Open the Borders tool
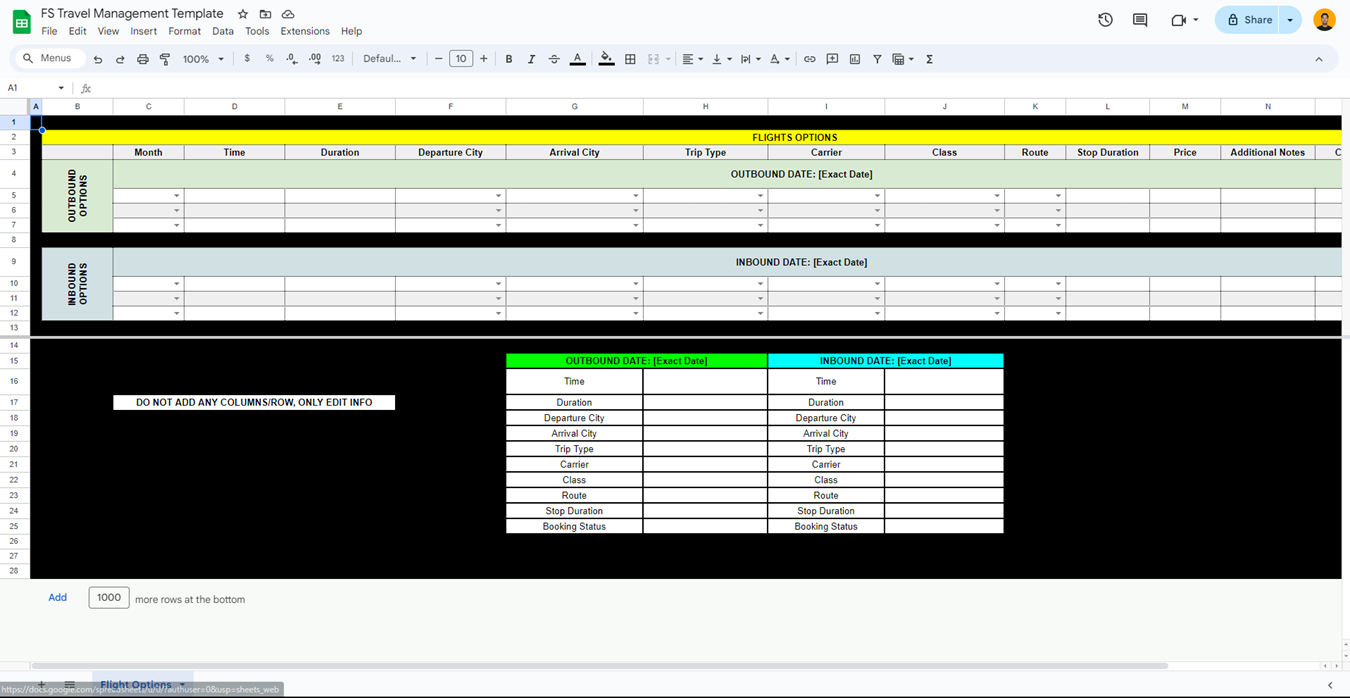Viewport: 1350px width, 698px height. coord(630,59)
